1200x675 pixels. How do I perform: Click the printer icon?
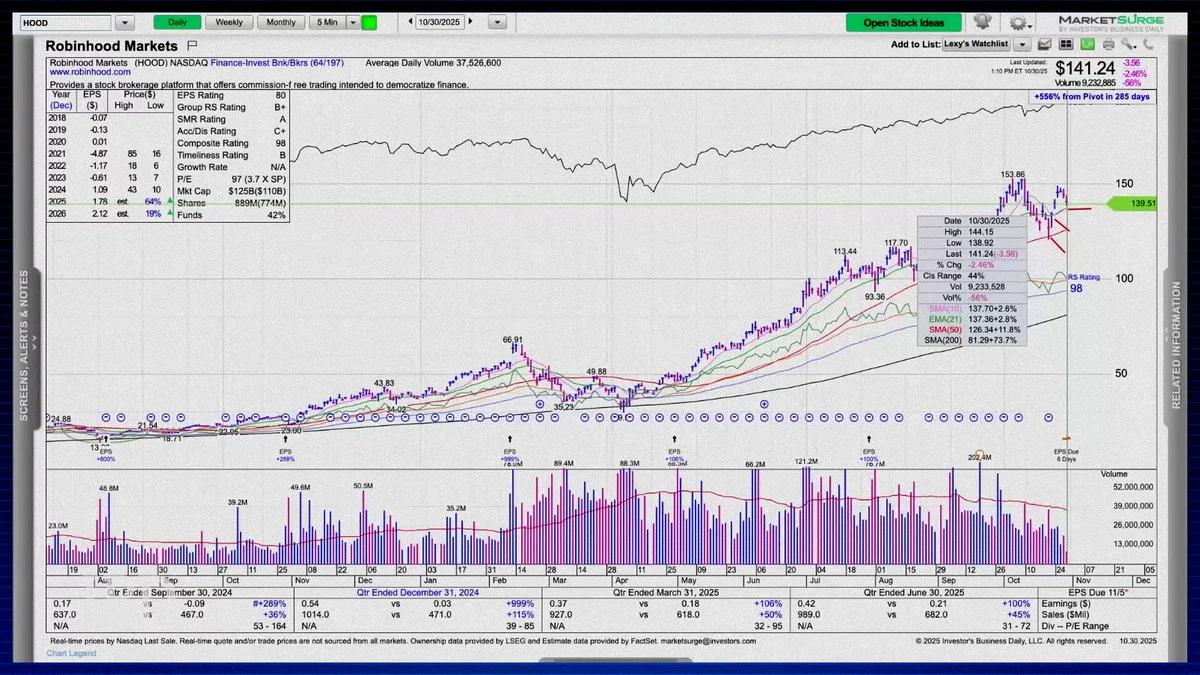1108,44
